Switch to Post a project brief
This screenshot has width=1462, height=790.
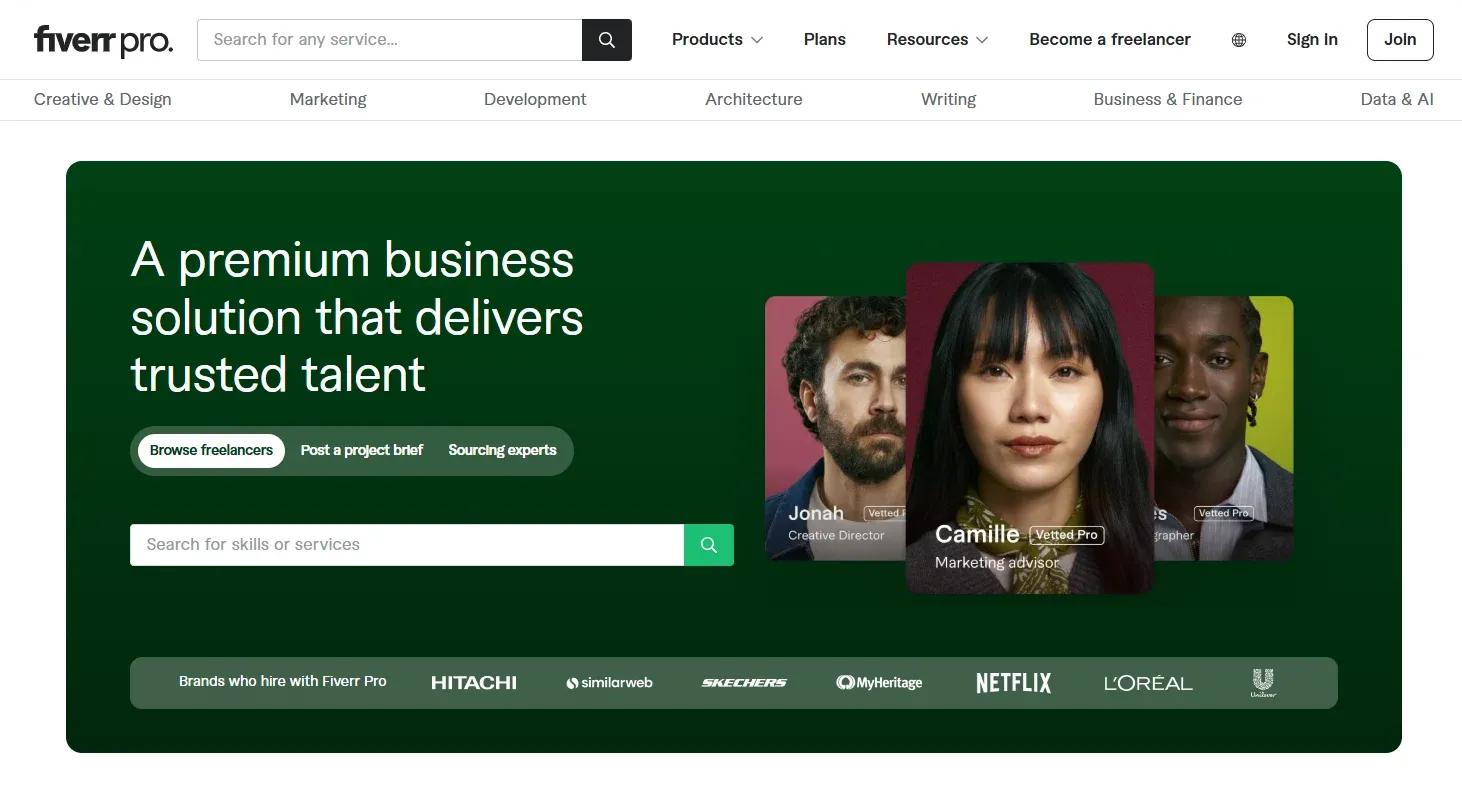pyautogui.click(x=361, y=450)
